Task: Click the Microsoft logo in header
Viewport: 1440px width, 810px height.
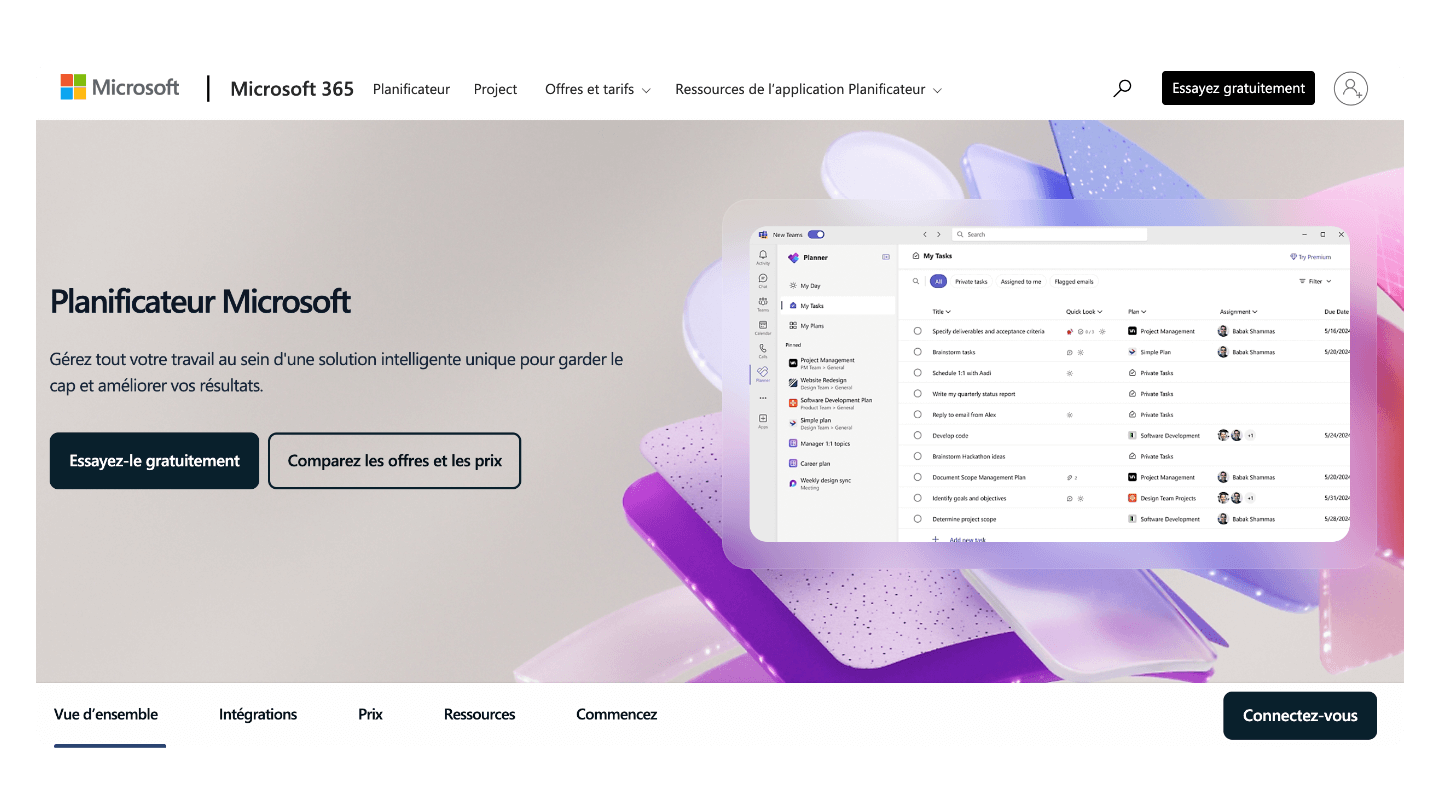Action: [x=120, y=87]
